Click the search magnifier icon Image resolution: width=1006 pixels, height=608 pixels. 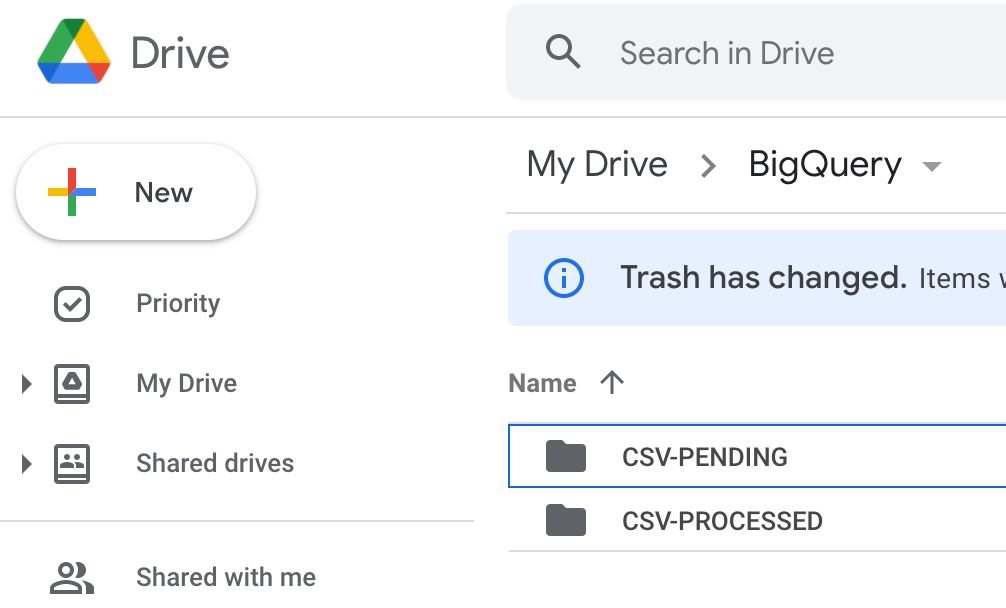563,52
